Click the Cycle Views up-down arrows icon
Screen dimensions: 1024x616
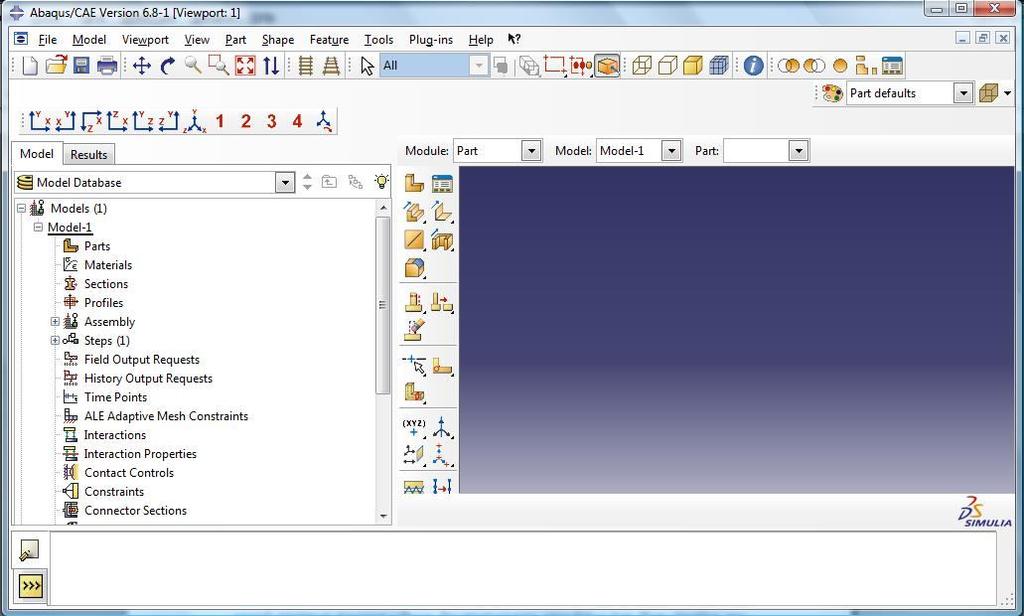coord(271,65)
